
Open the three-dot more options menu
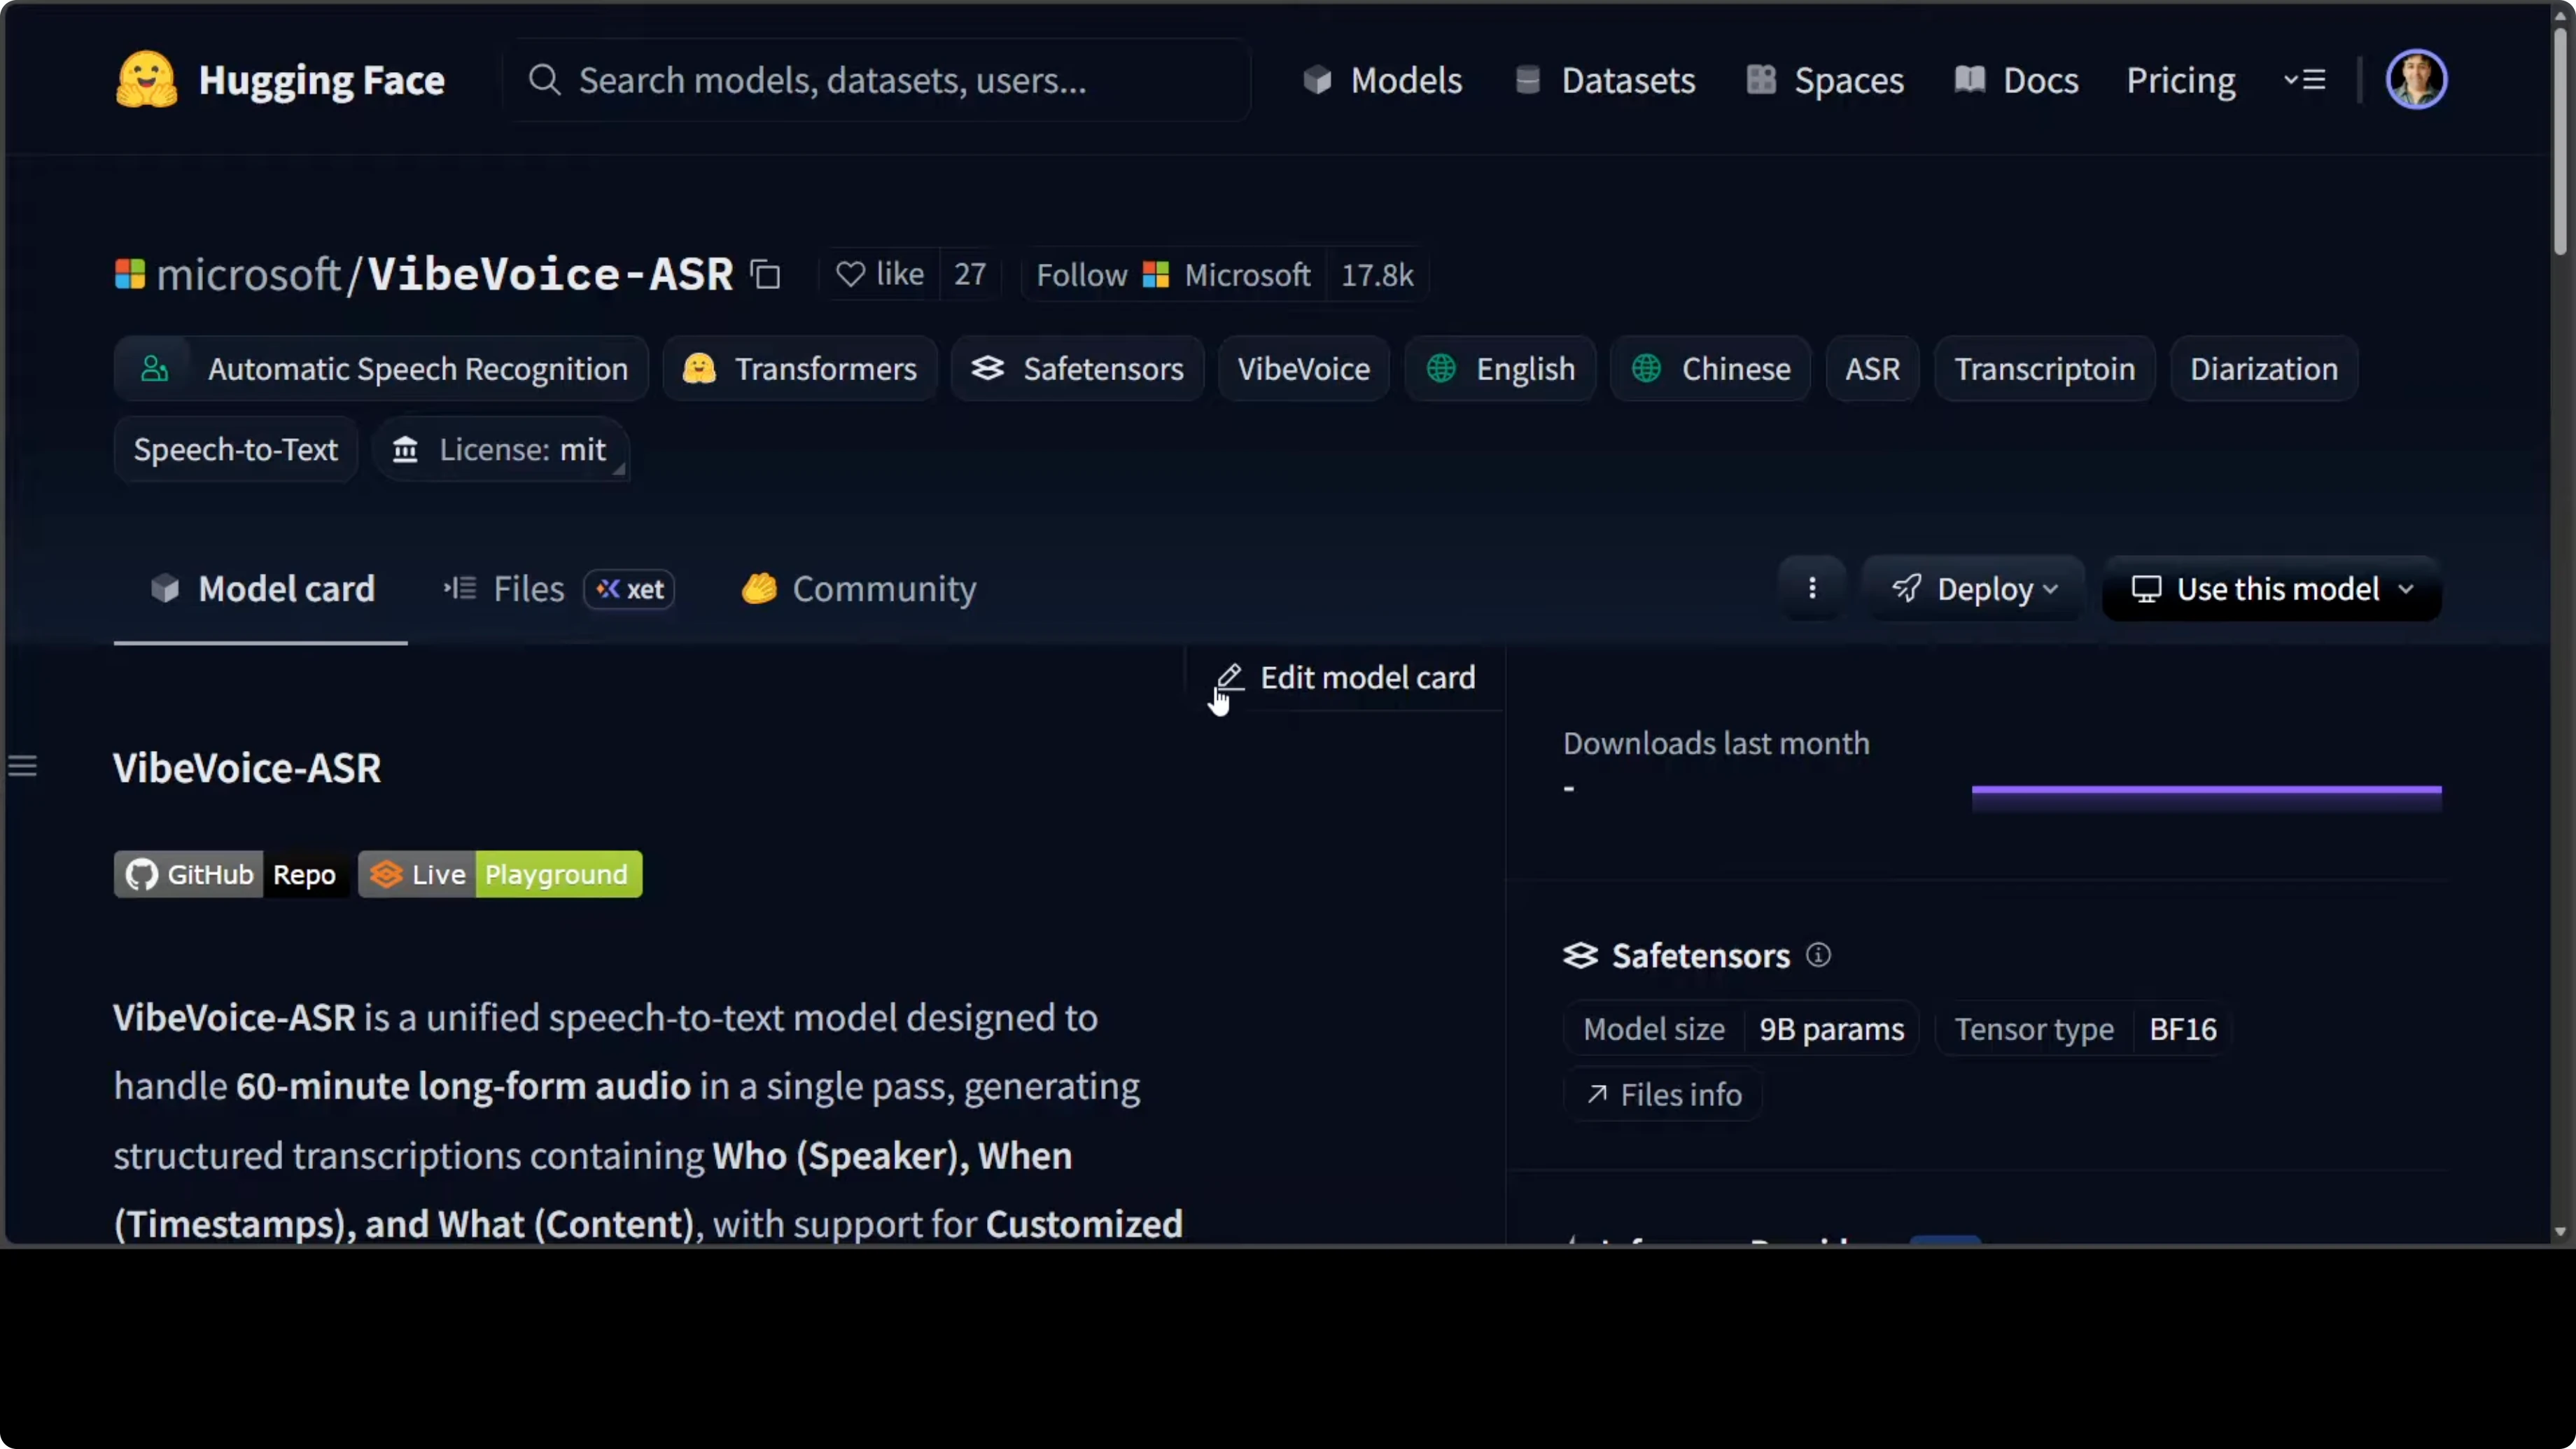coord(1811,588)
